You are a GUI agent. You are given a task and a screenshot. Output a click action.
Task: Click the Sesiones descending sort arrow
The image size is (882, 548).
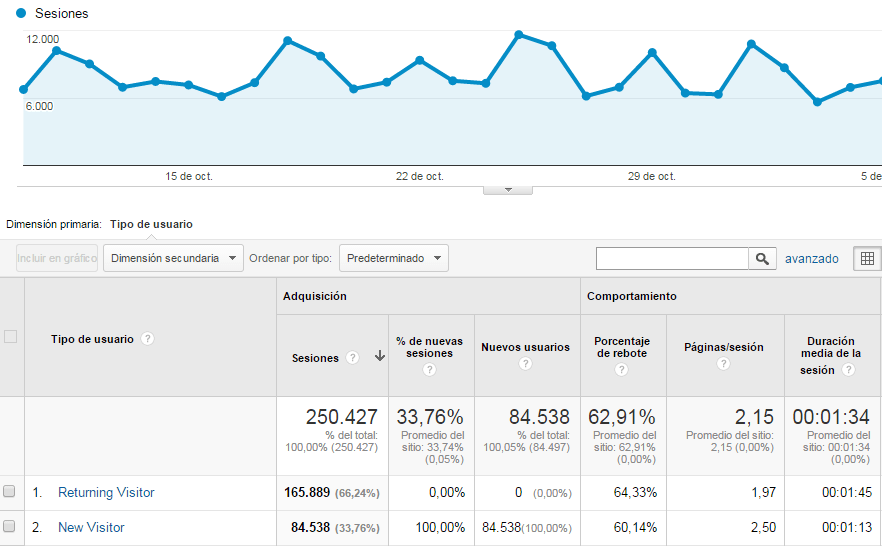click(379, 357)
